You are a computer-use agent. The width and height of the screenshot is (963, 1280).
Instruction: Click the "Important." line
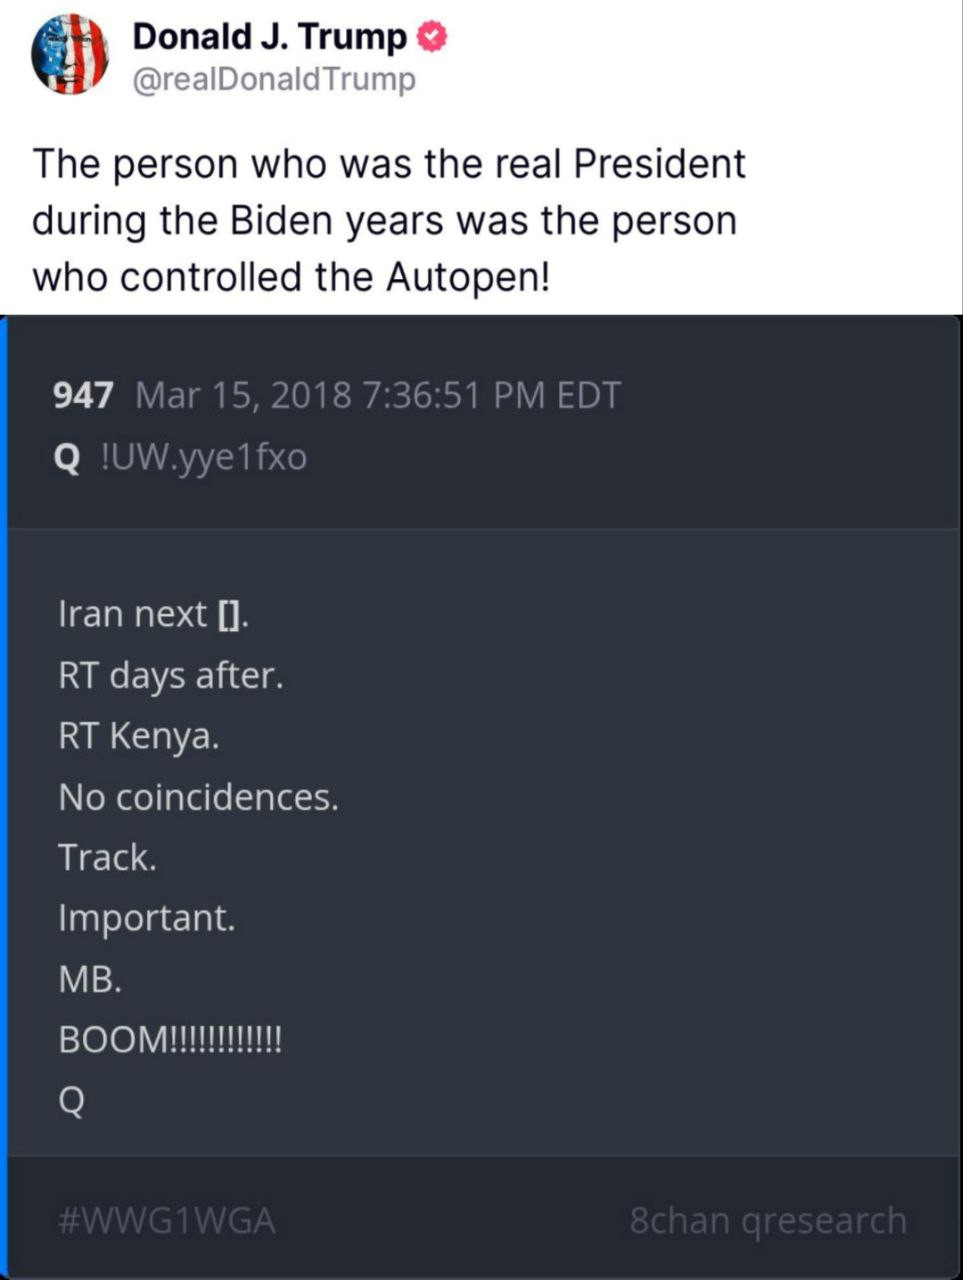click(147, 918)
